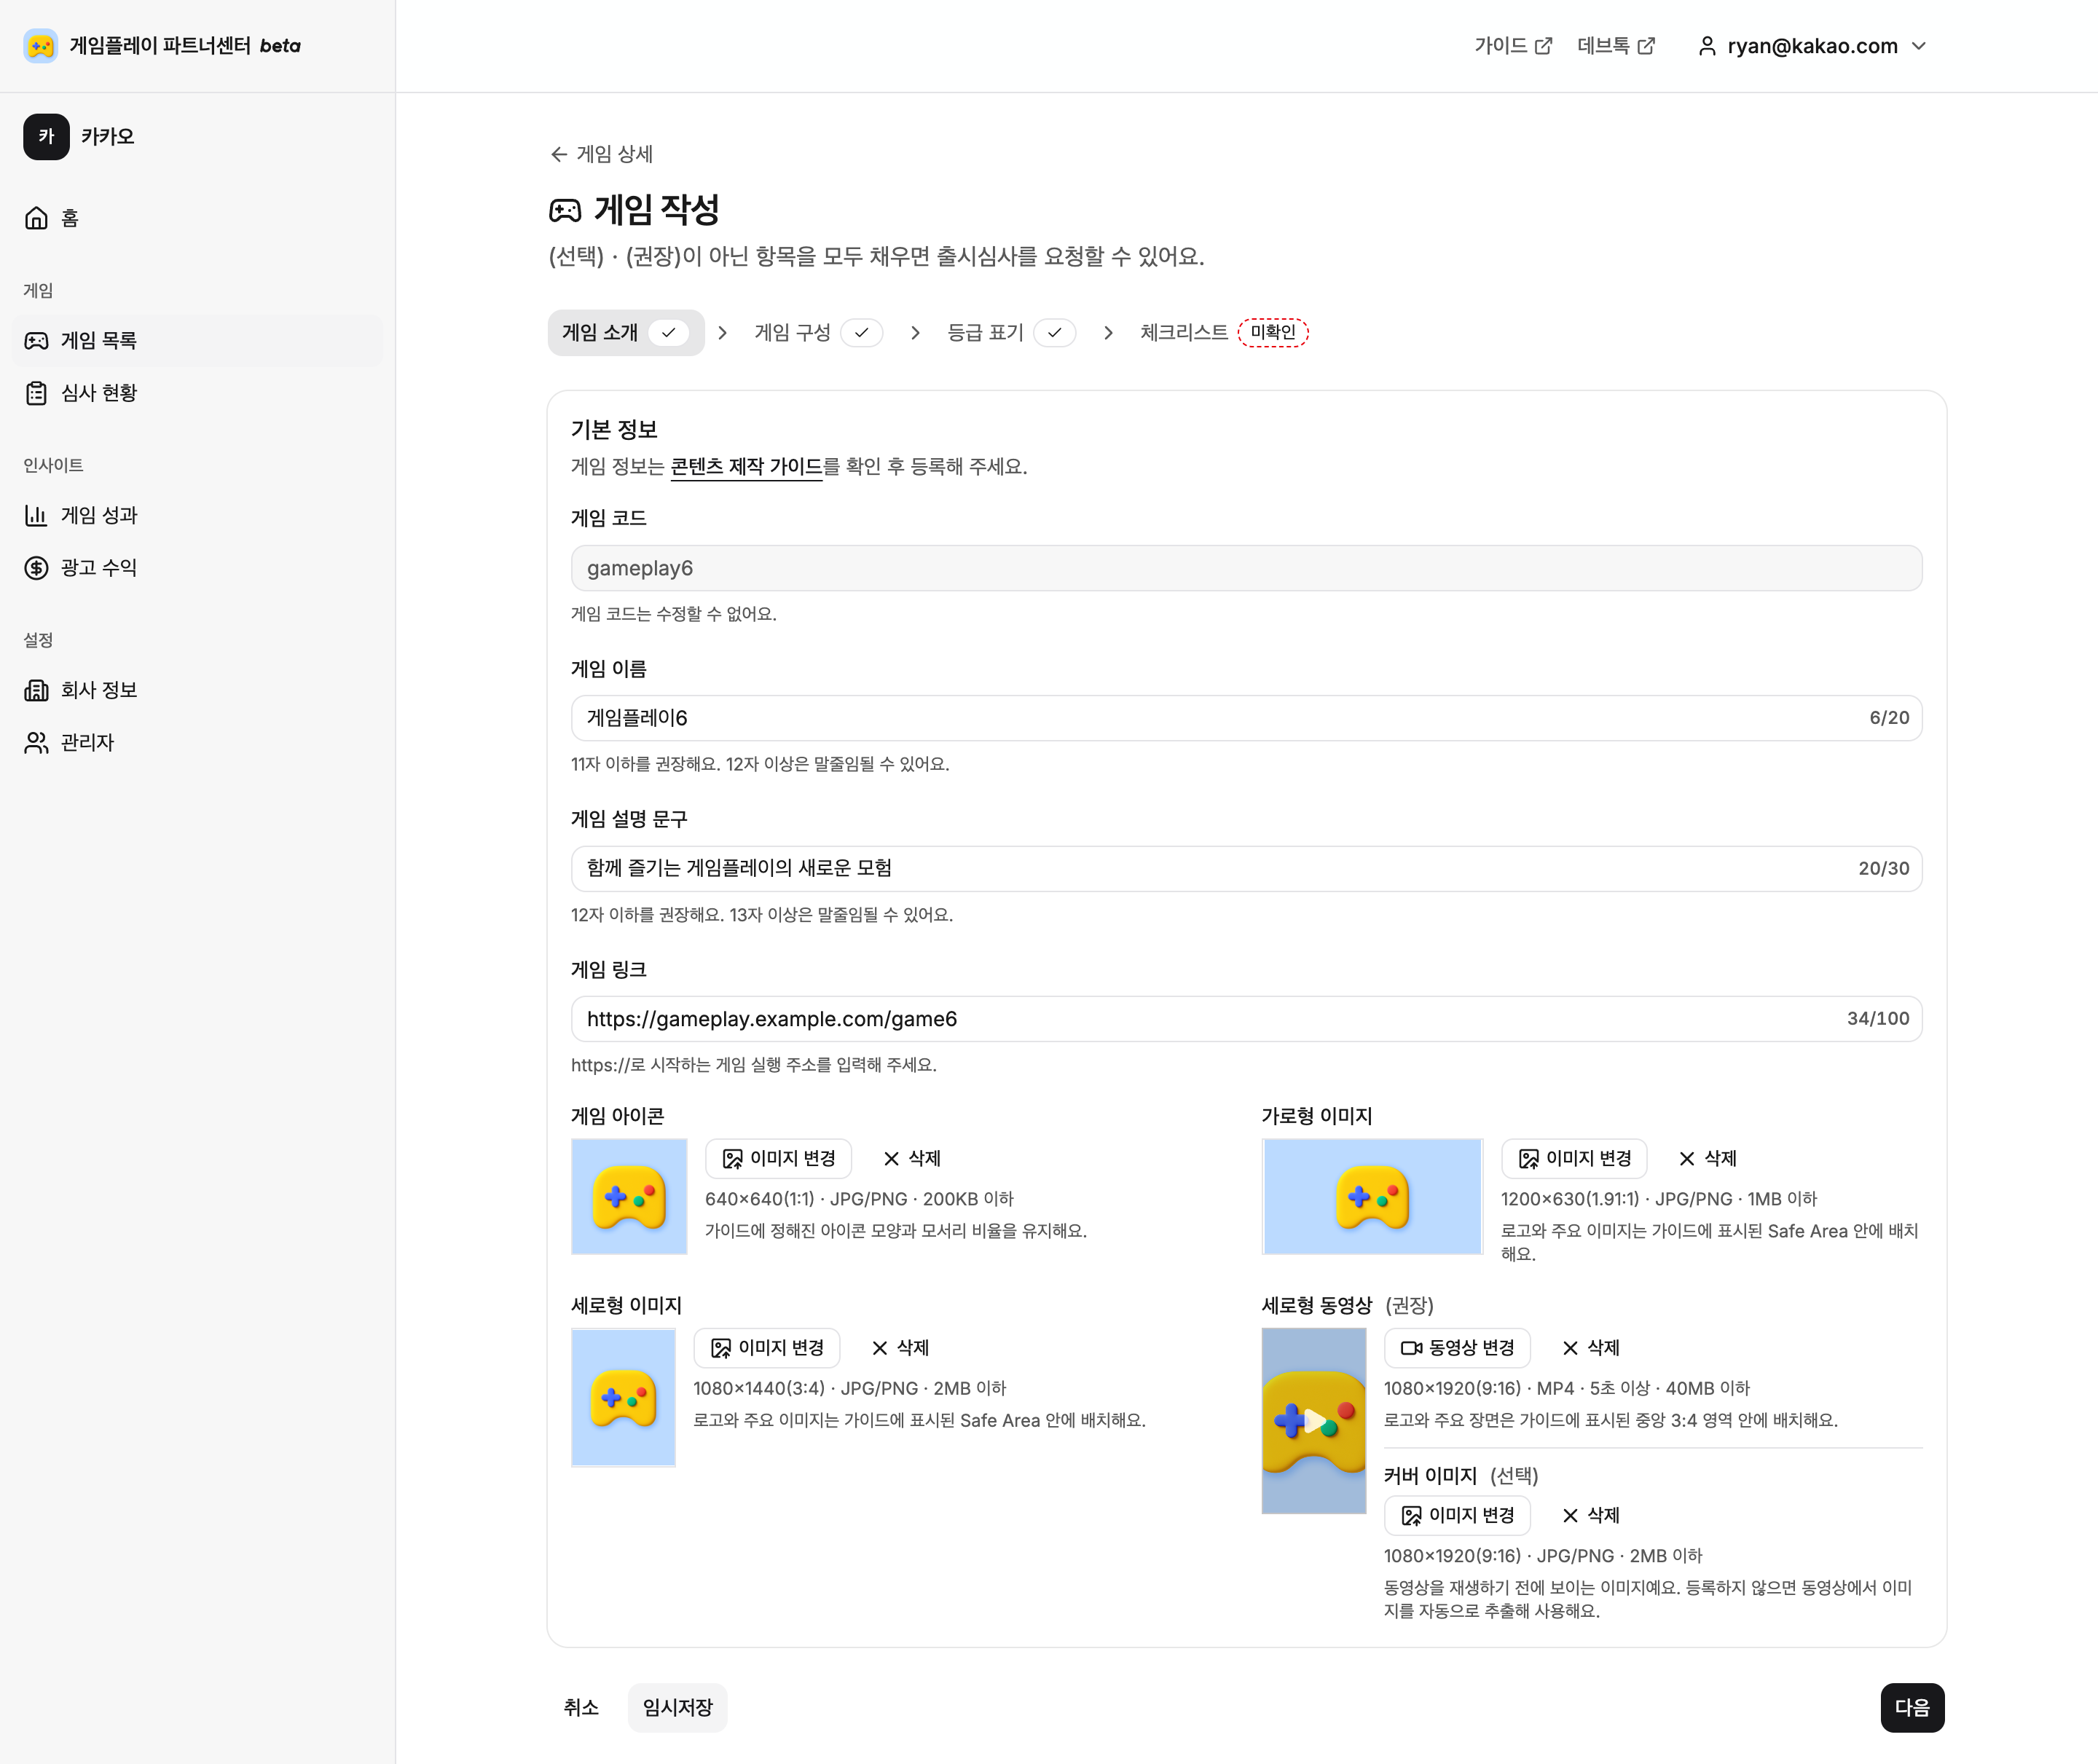Viewport: 2098px width, 1764px height.
Task: Change the 가로형 이미지 image
Action: tap(1575, 1158)
